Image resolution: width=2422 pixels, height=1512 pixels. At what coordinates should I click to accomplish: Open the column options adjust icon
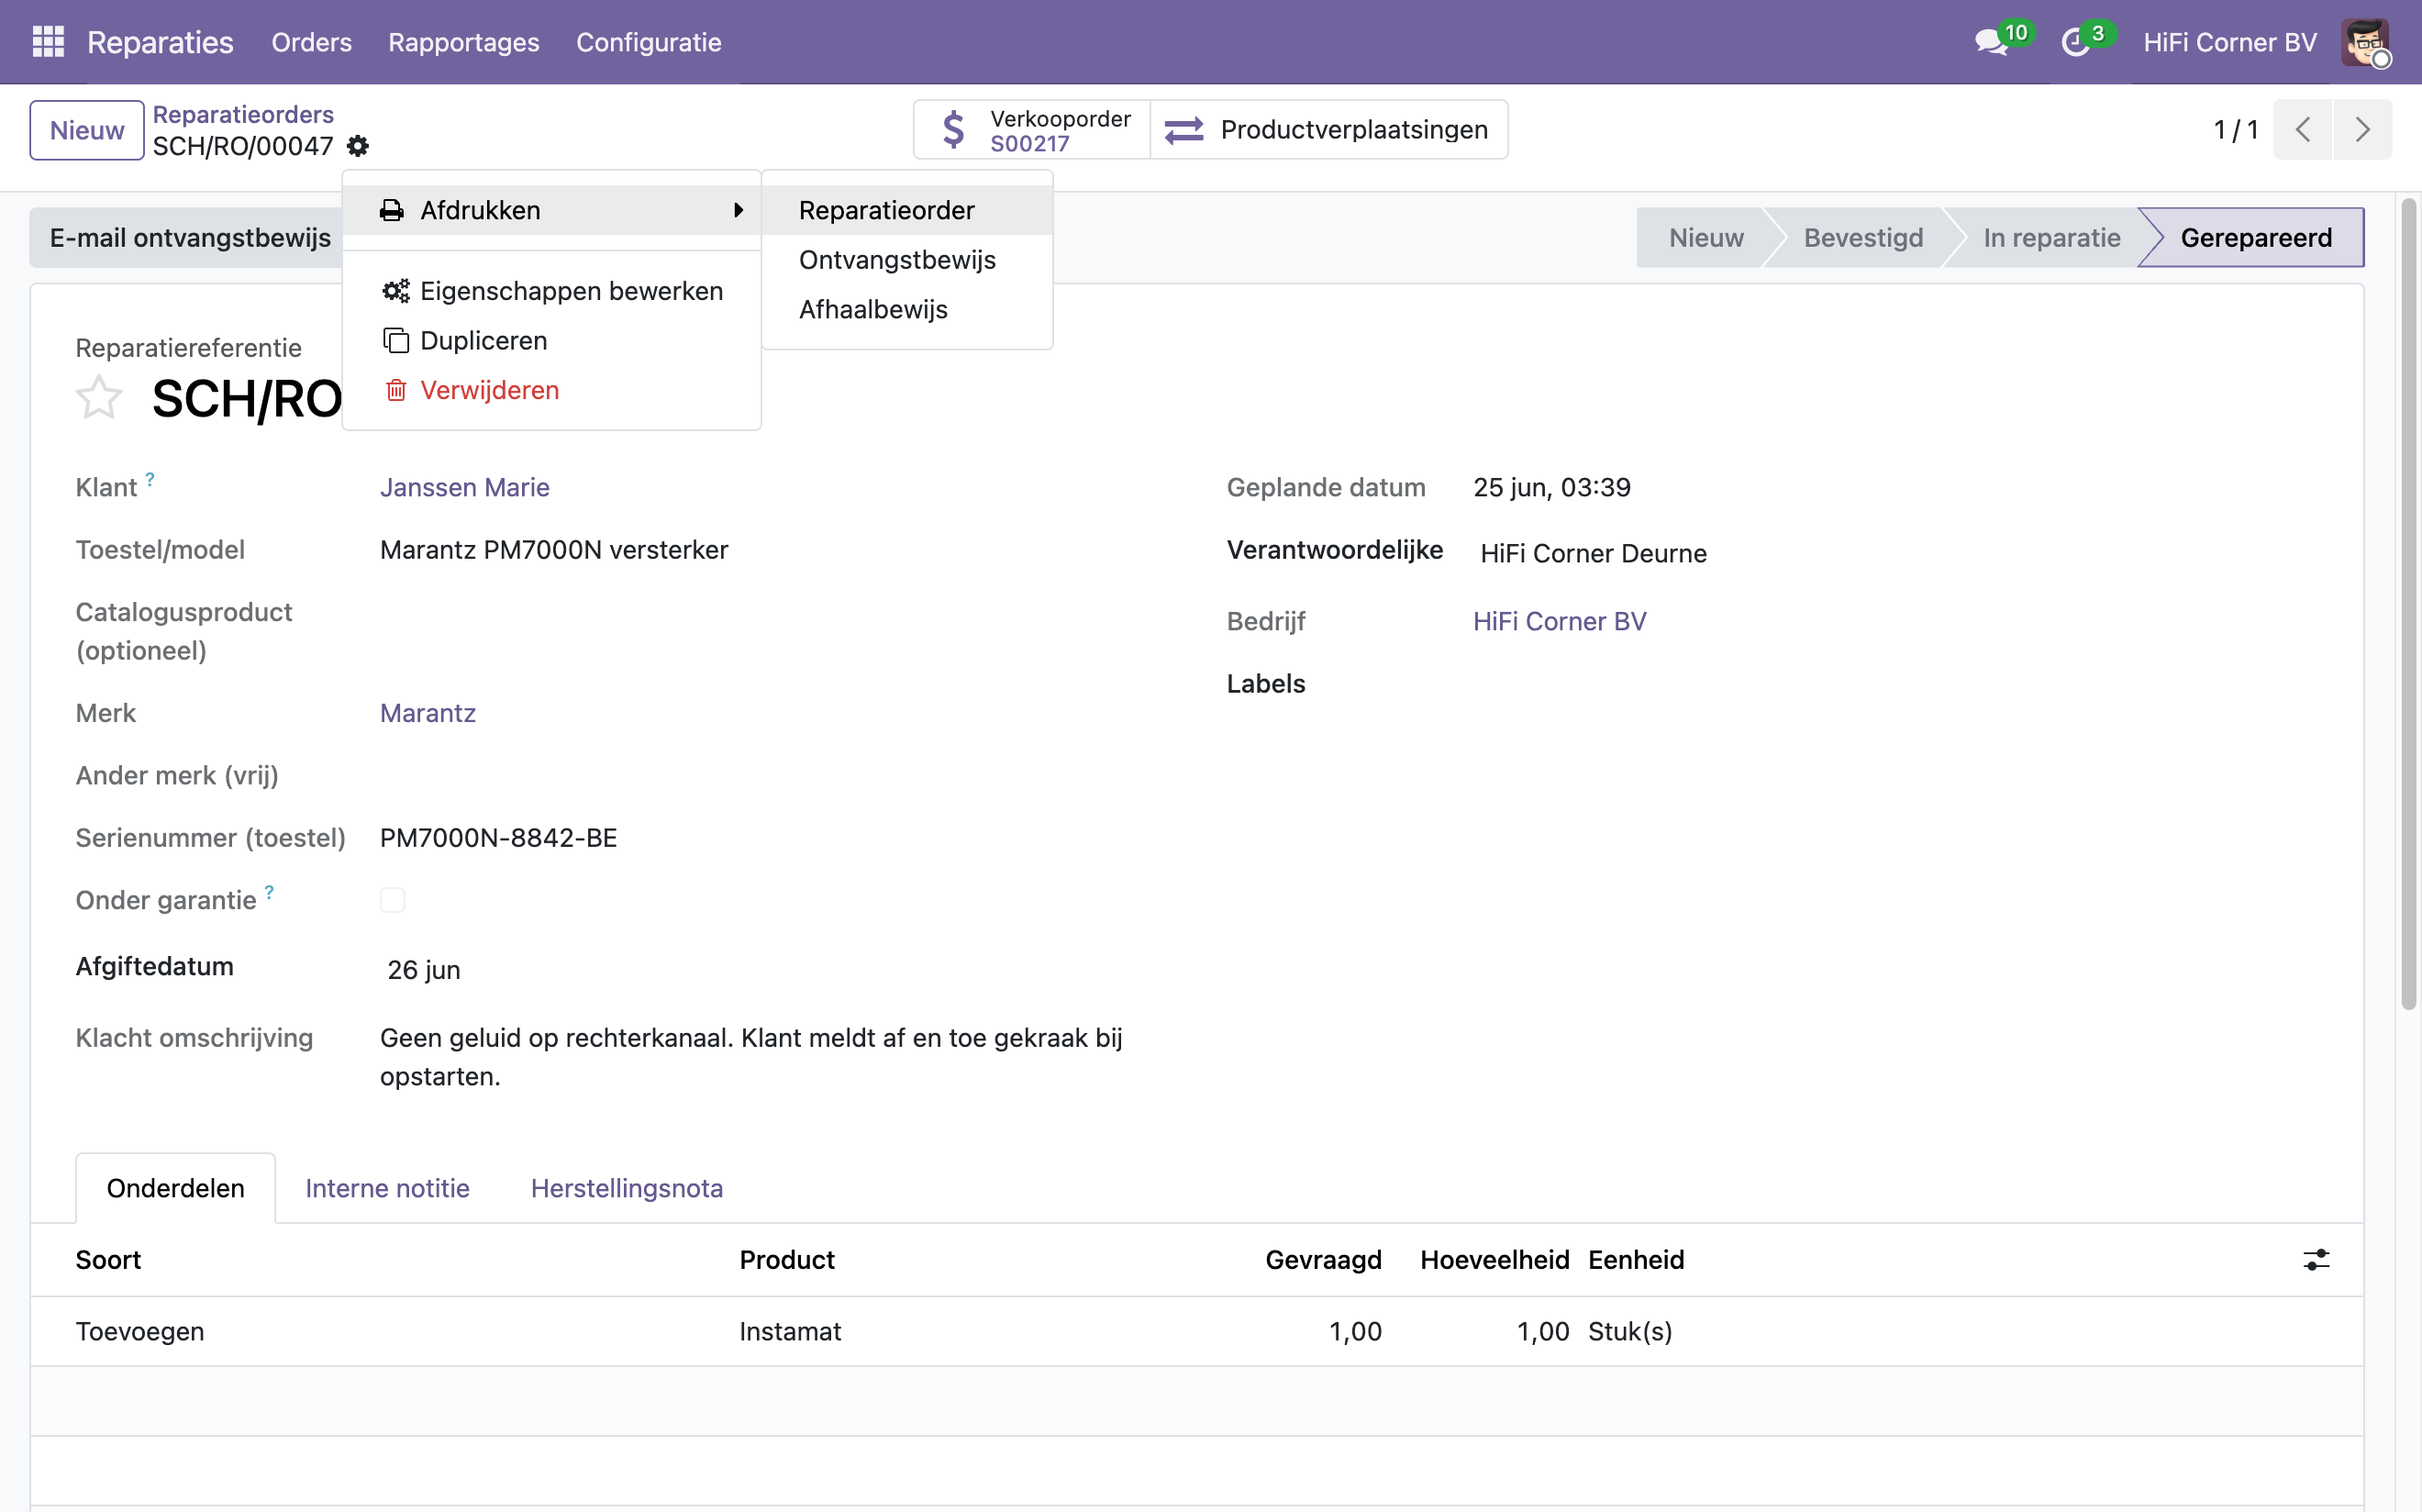click(x=2316, y=1260)
